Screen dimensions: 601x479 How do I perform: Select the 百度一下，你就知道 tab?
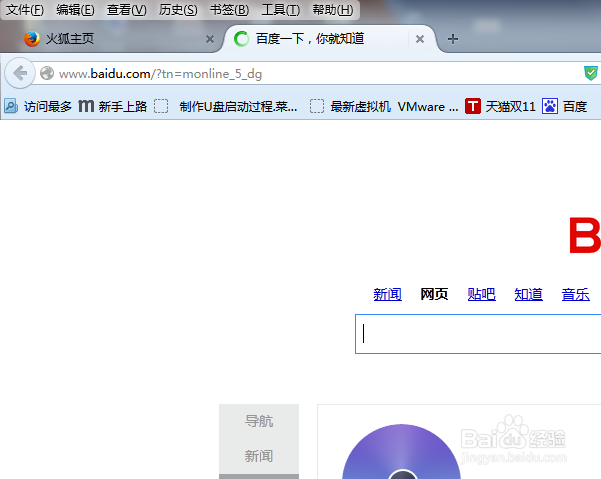(x=330, y=39)
